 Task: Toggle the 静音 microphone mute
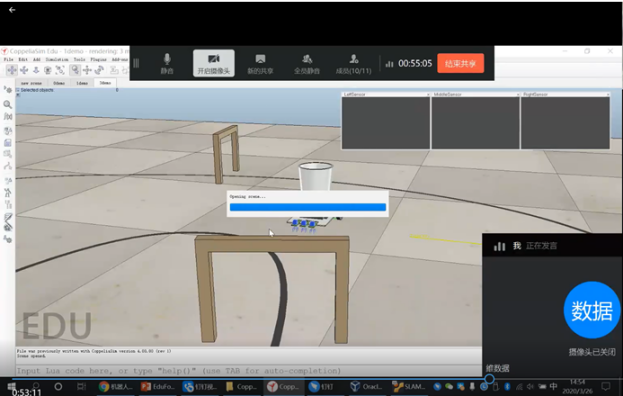167,64
